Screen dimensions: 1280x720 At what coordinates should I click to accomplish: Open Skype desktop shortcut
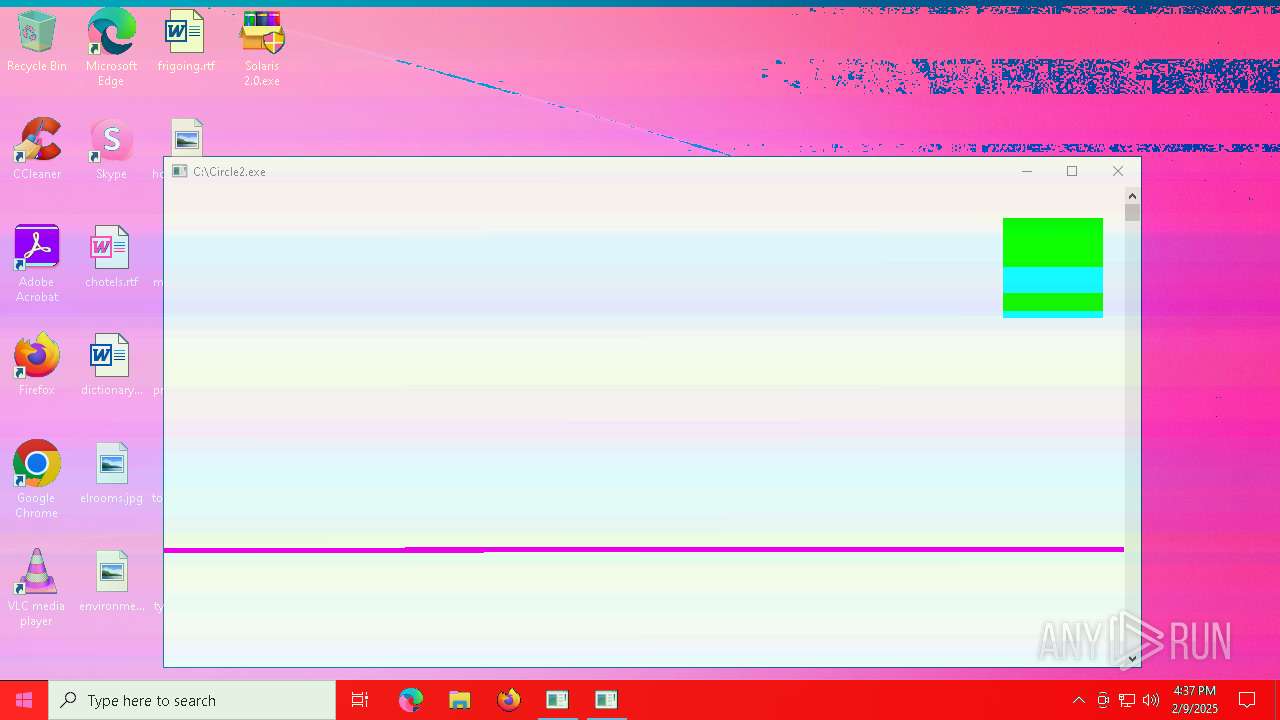111,149
